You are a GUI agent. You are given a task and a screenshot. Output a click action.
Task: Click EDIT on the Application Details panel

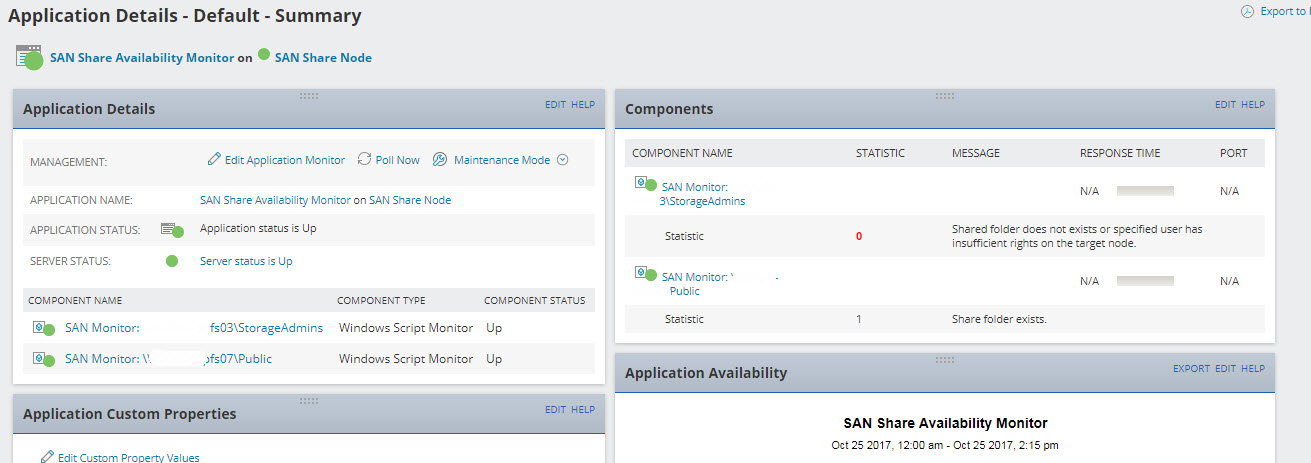click(555, 104)
